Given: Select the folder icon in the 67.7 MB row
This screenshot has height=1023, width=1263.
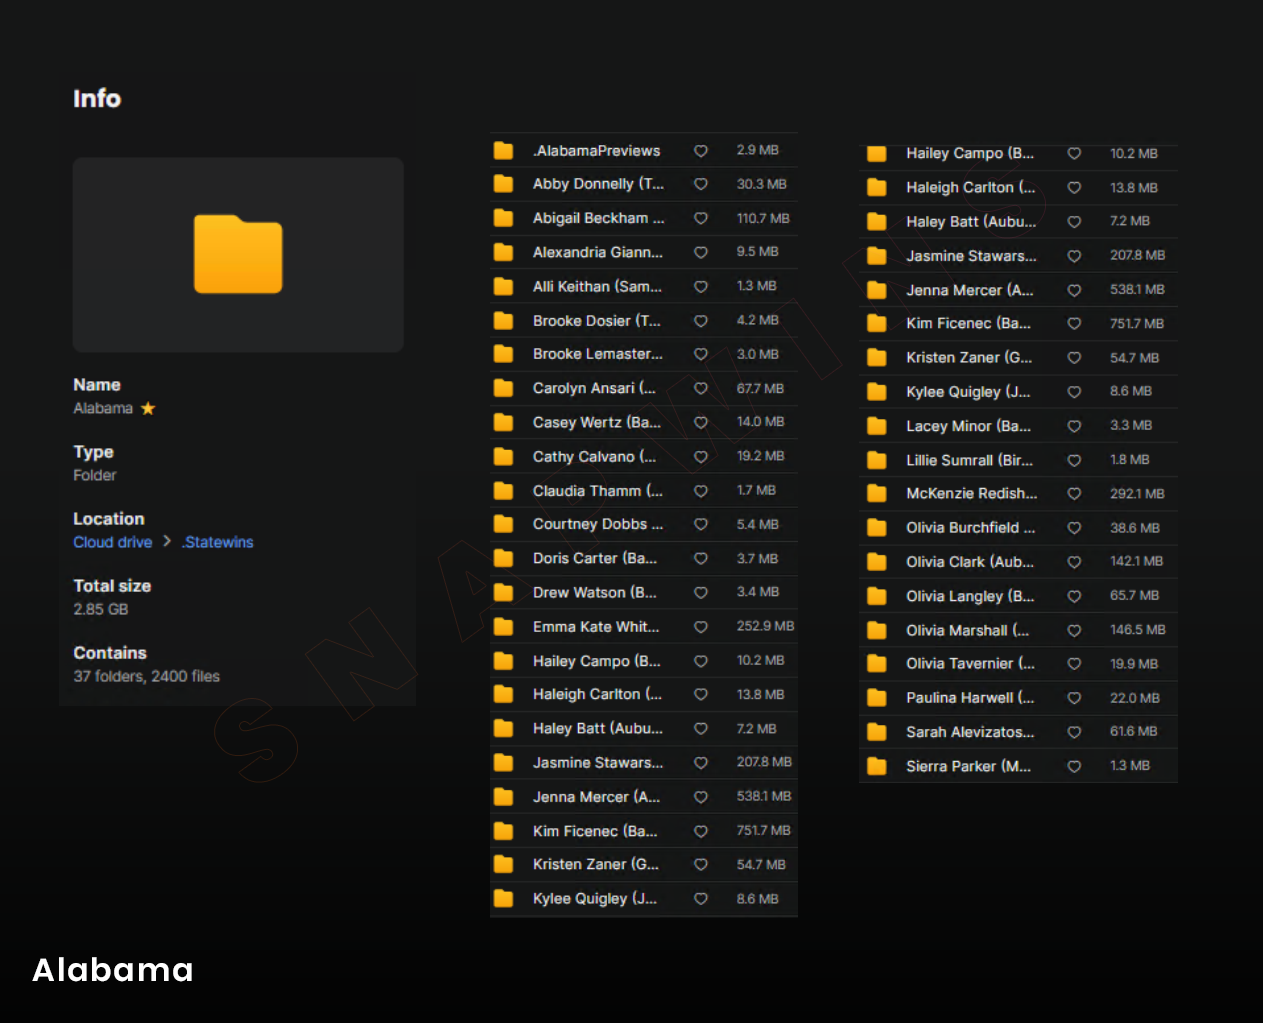Looking at the screenshot, I should click(x=504, y=388).
